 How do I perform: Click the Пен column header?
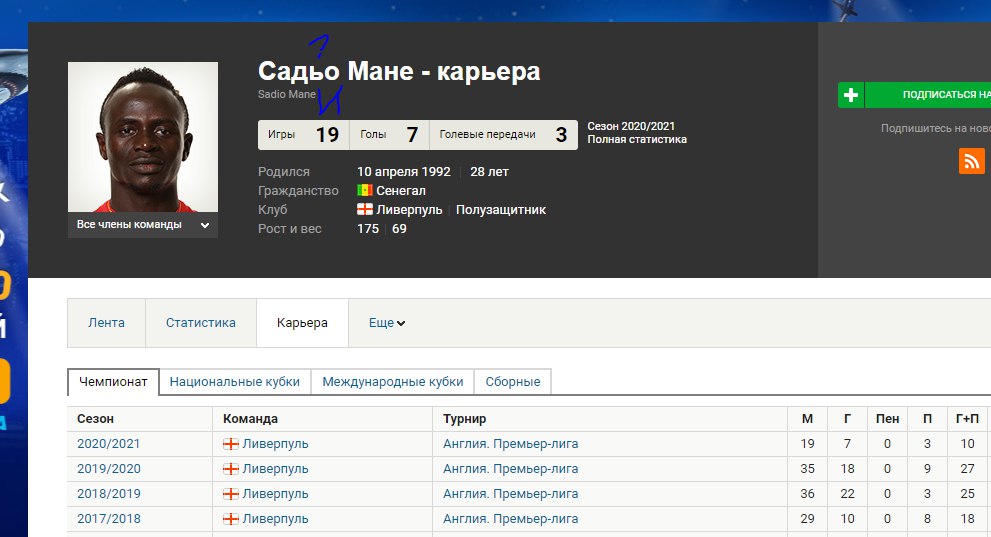coord(887,419)
